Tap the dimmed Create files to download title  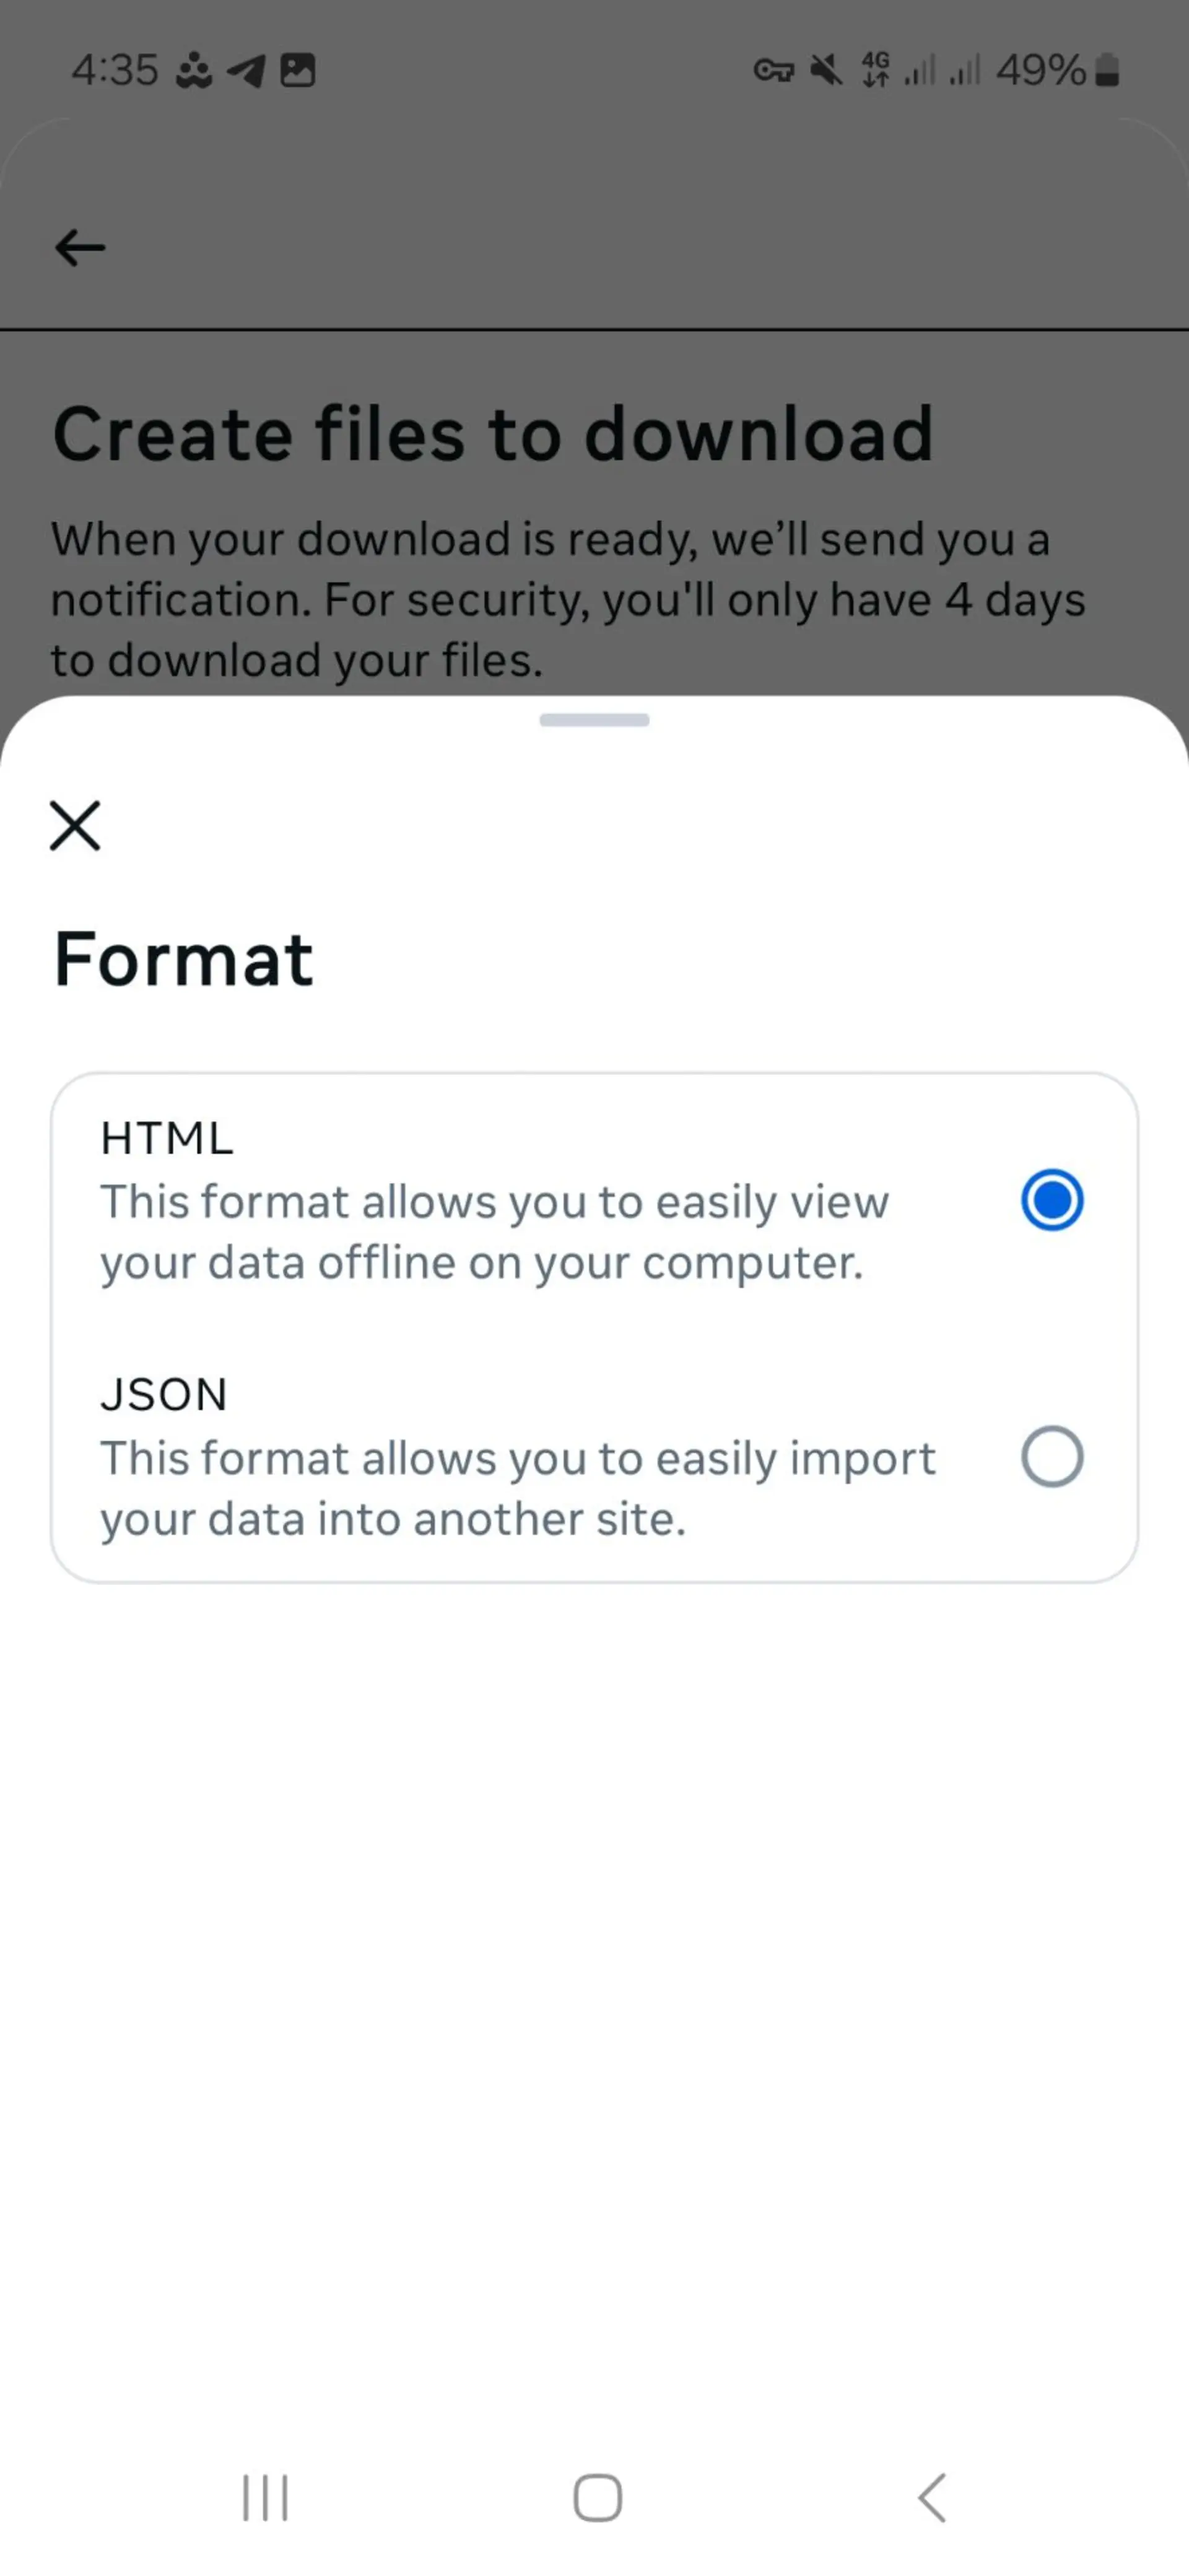(x=493, y=434)
